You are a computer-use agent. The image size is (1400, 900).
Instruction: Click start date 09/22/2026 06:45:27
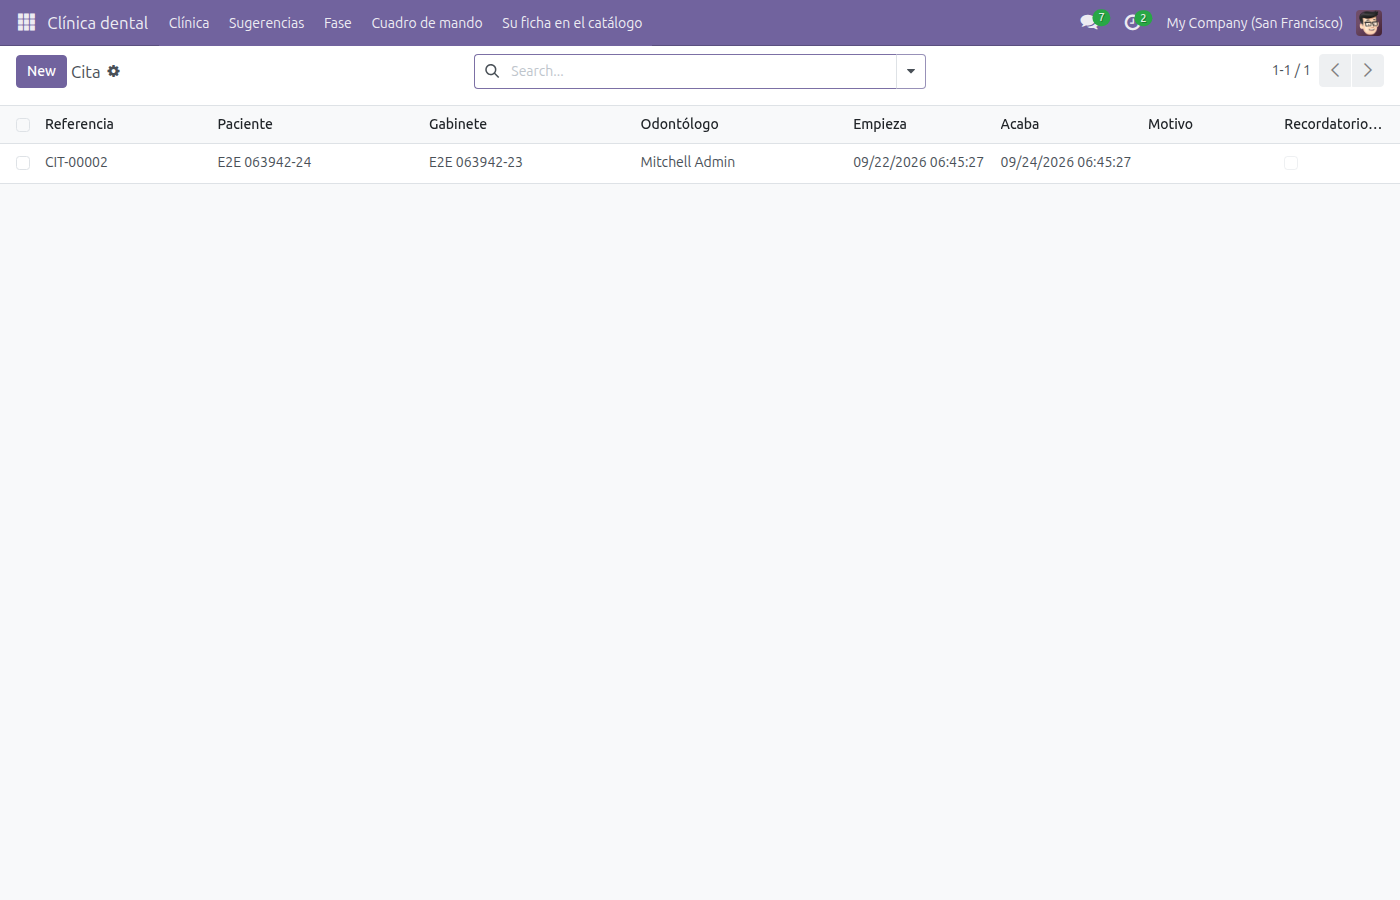(x=918, y=162)
